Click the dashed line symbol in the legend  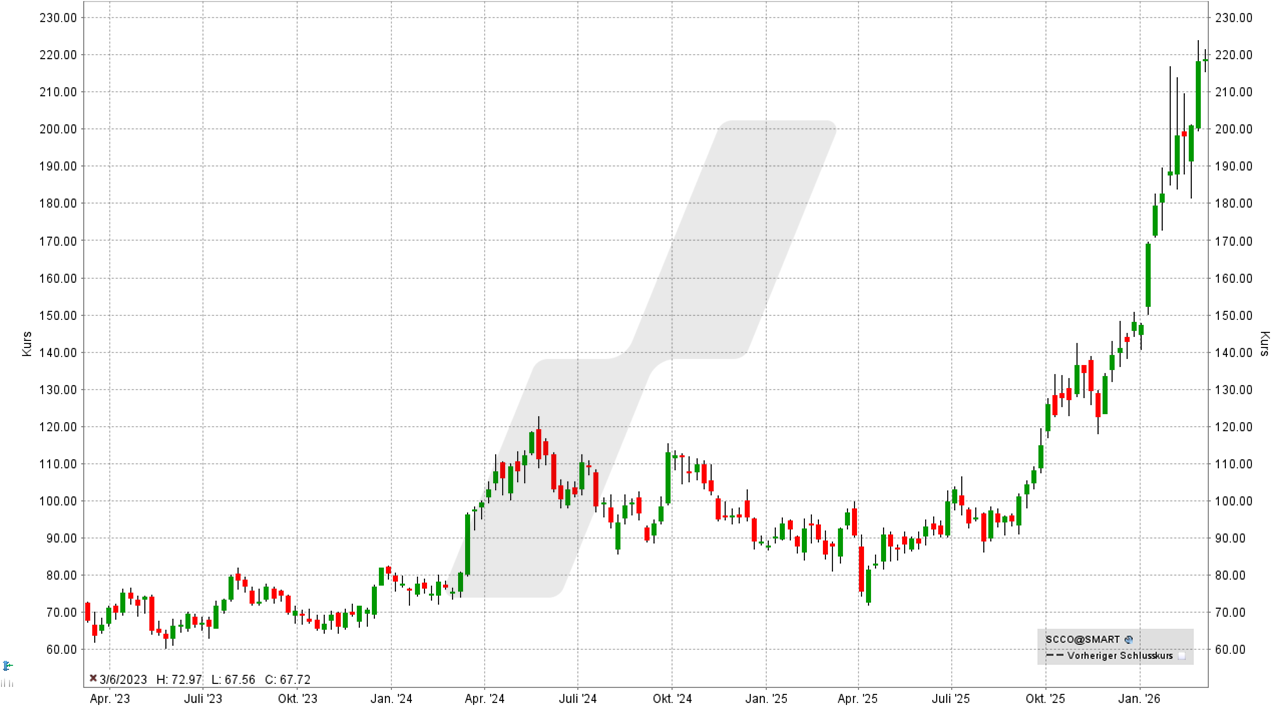pyautogui.click(x=1055, y=655)
